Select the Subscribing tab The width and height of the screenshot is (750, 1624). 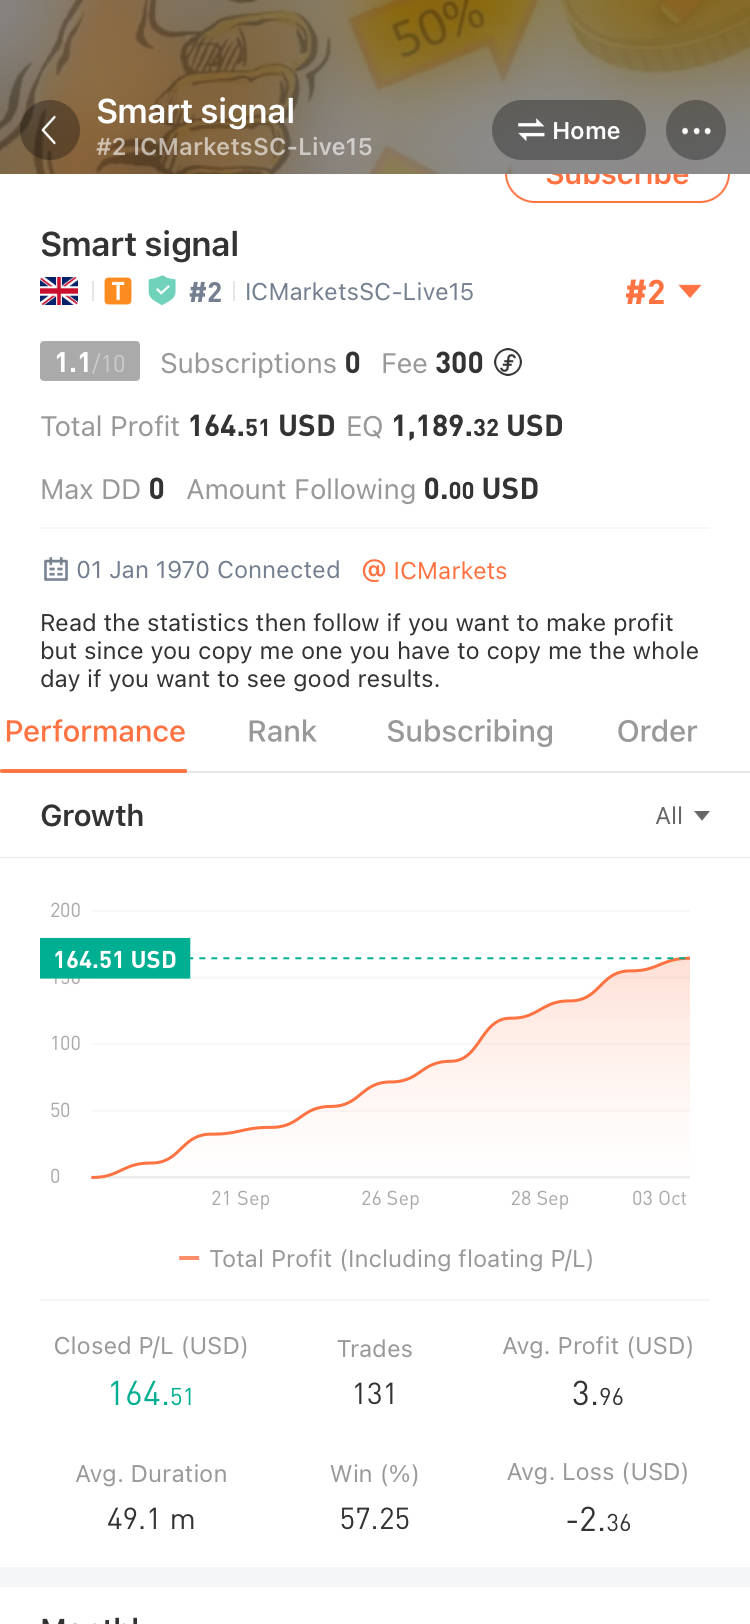470,732
